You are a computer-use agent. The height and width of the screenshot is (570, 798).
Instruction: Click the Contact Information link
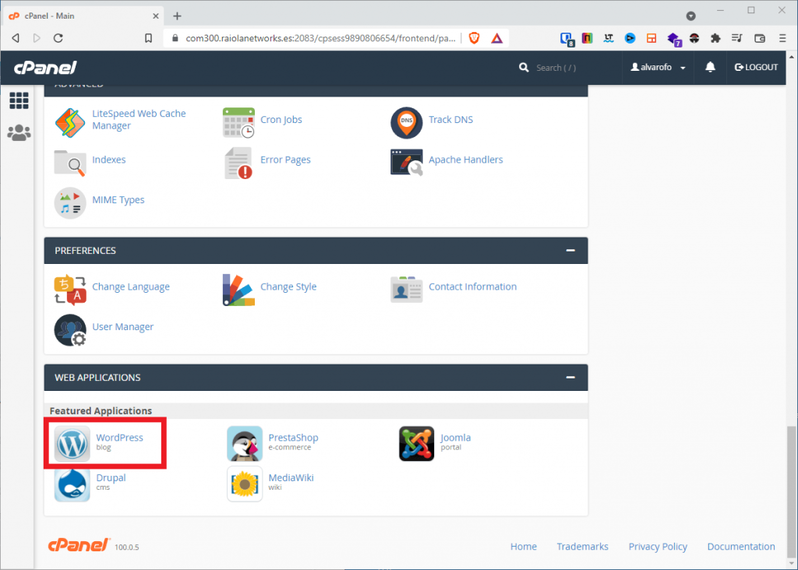472,287
